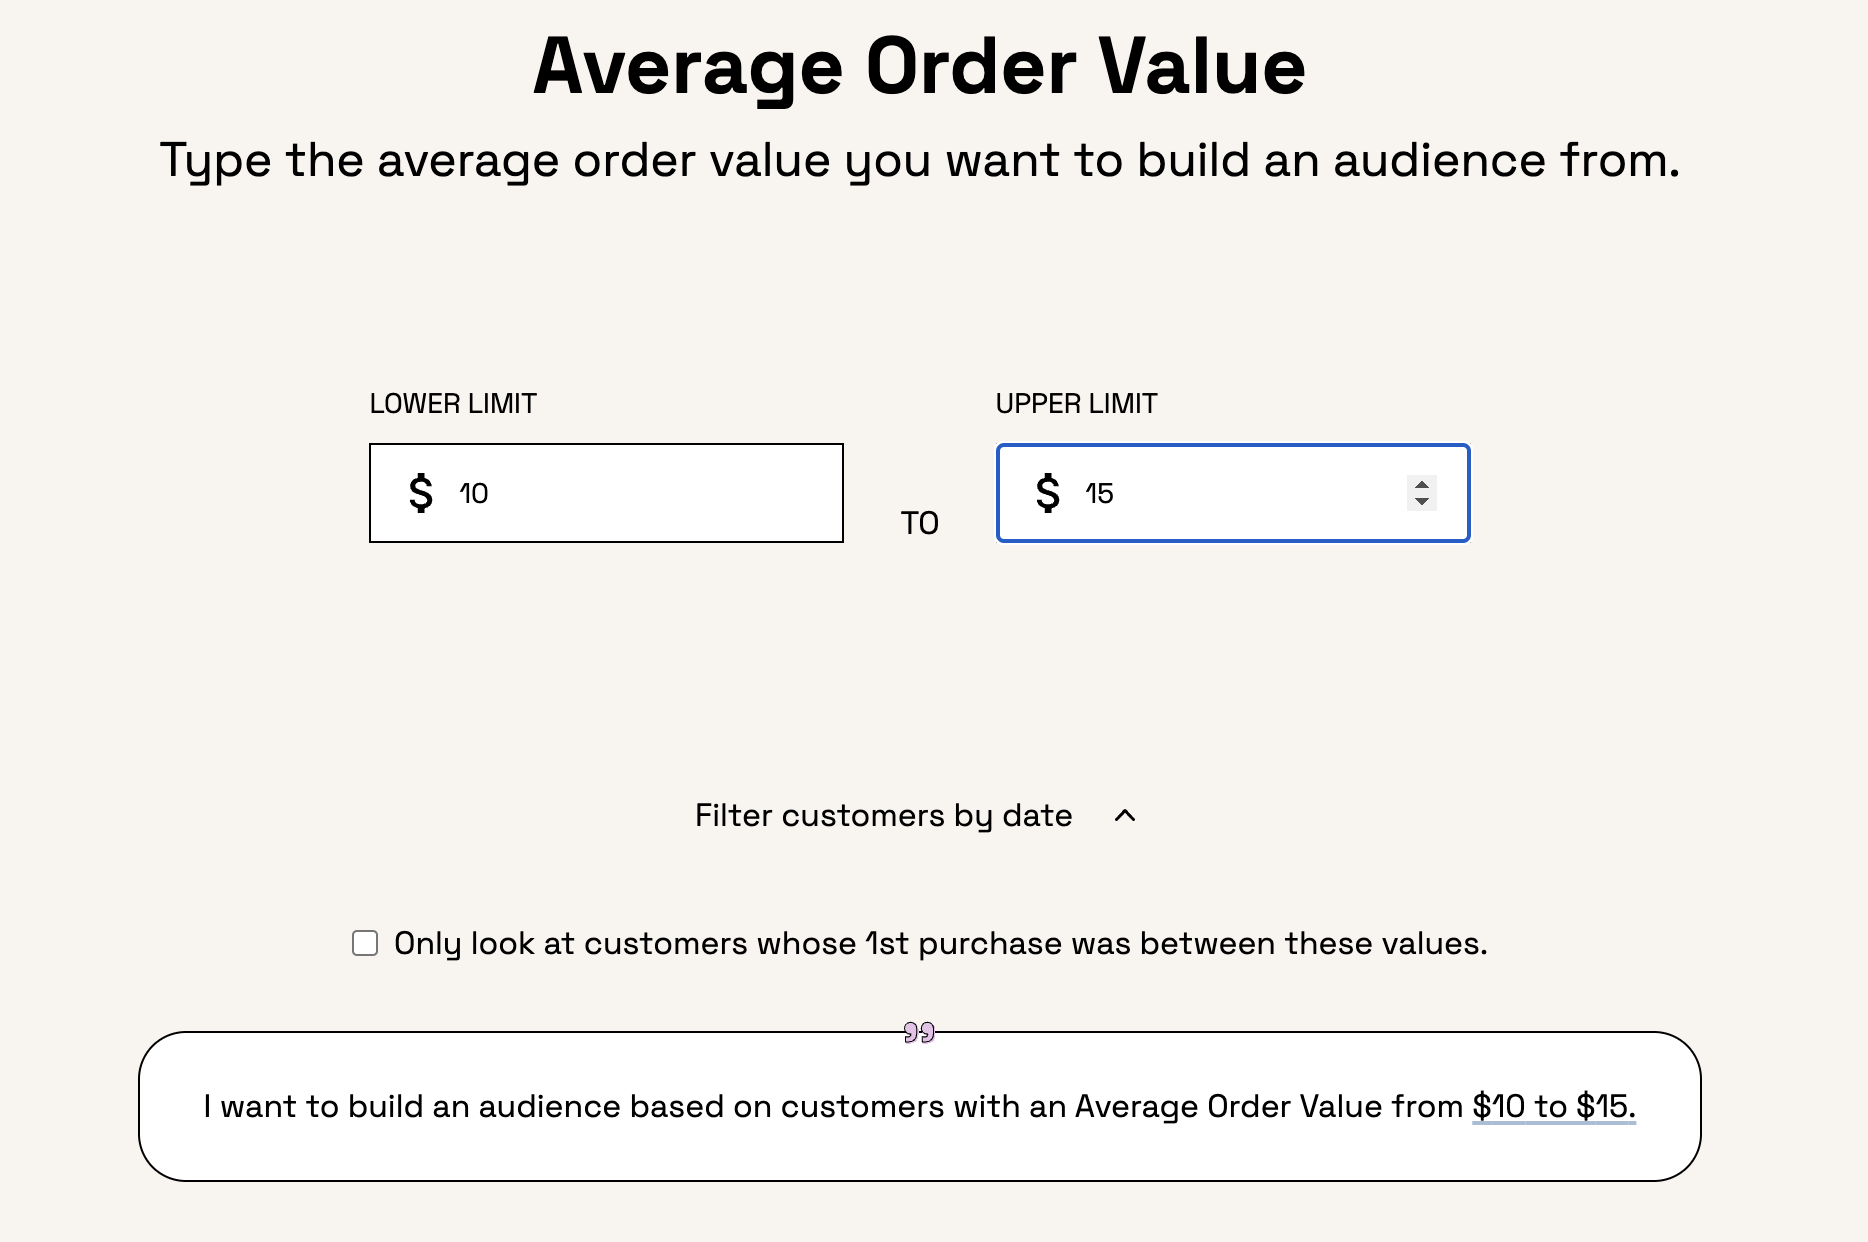The image size is (1868, 1242).
Task: Click the purple quotation mark icon
Action: [919, 1032]
